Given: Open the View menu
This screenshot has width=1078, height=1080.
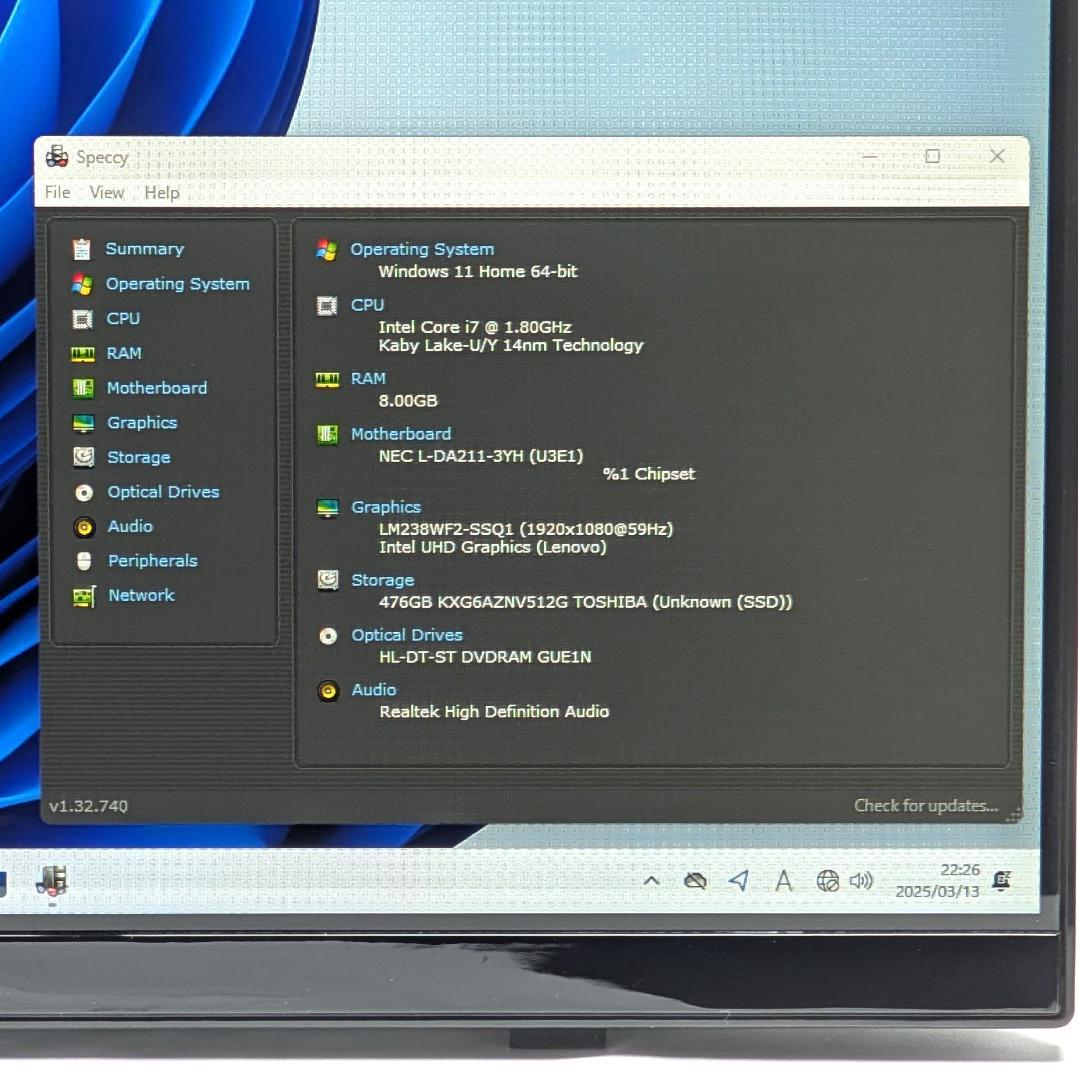Looking at the screenshot, I should 106,192.
